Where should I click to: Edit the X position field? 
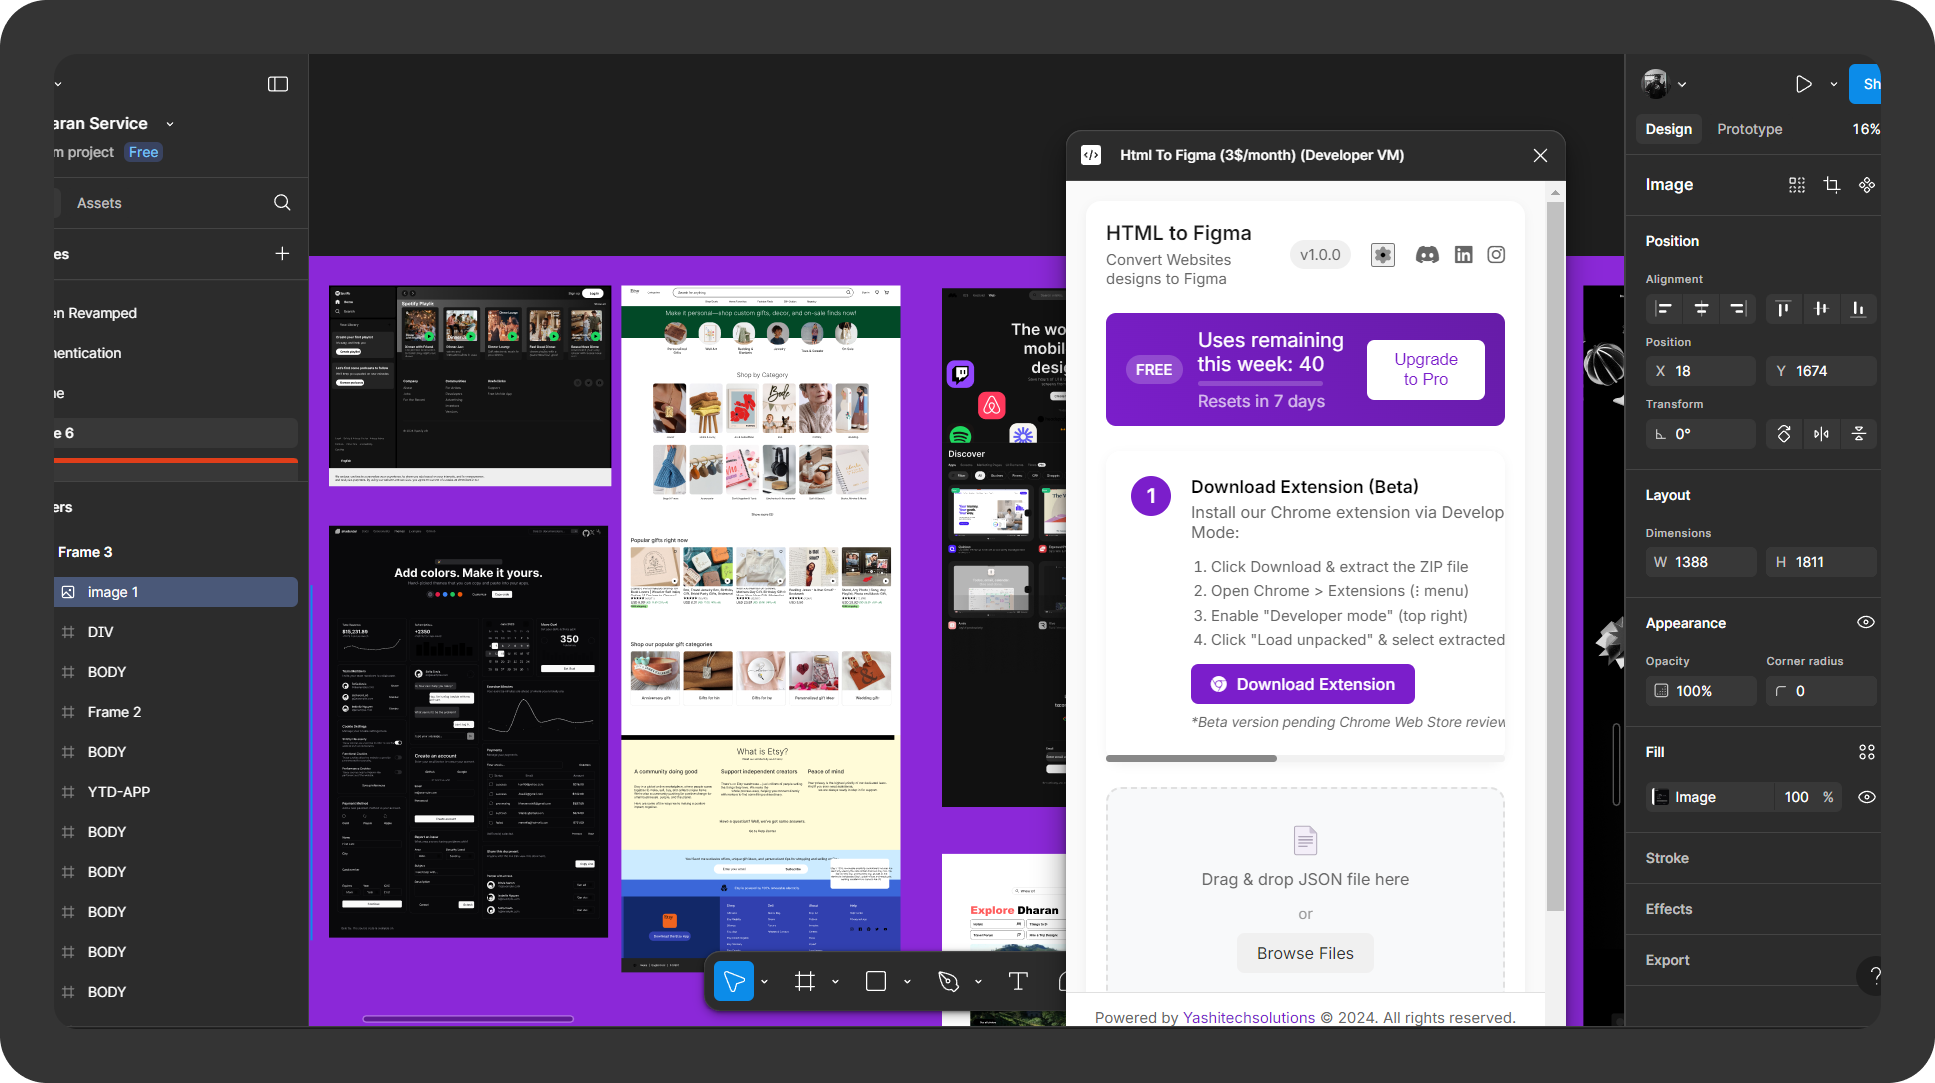click(x=1701, y=371)
